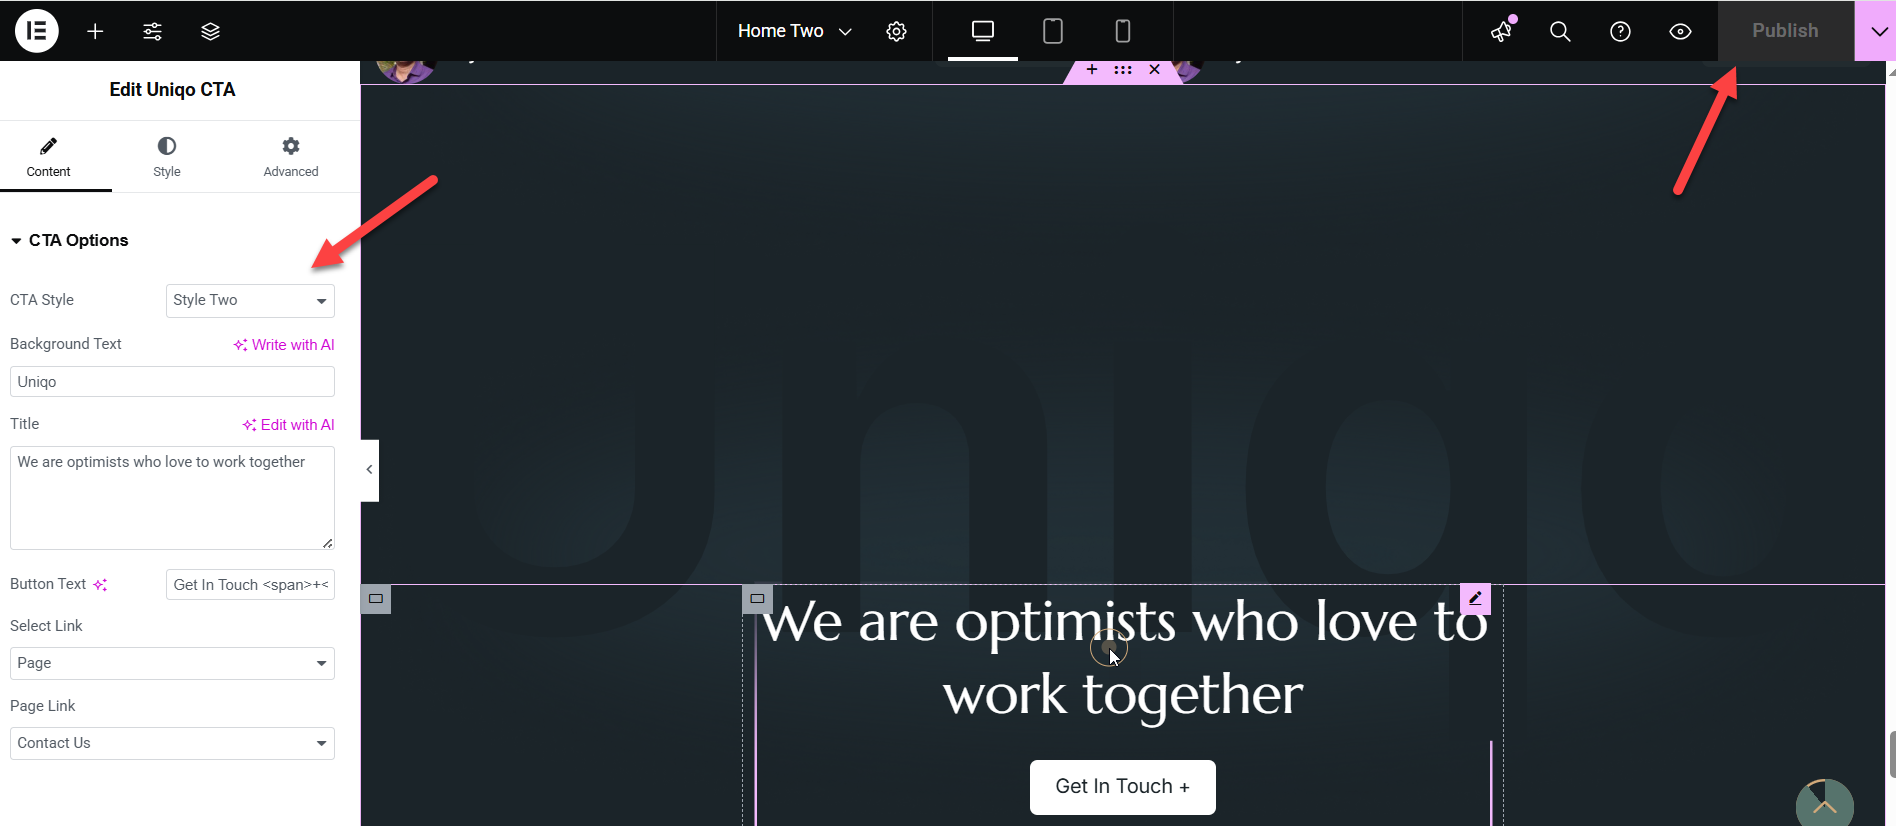This screenshot has height=826, width=1896.
Task: Open the Finder search icon
Action: click(x=1560, y=31)
